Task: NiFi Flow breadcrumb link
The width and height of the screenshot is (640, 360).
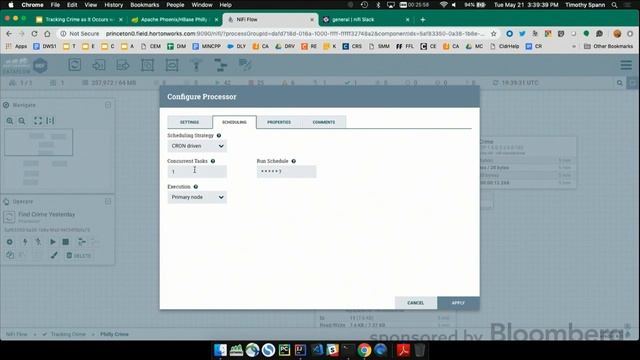Action: pyautogui.click(x=16, y=334)
